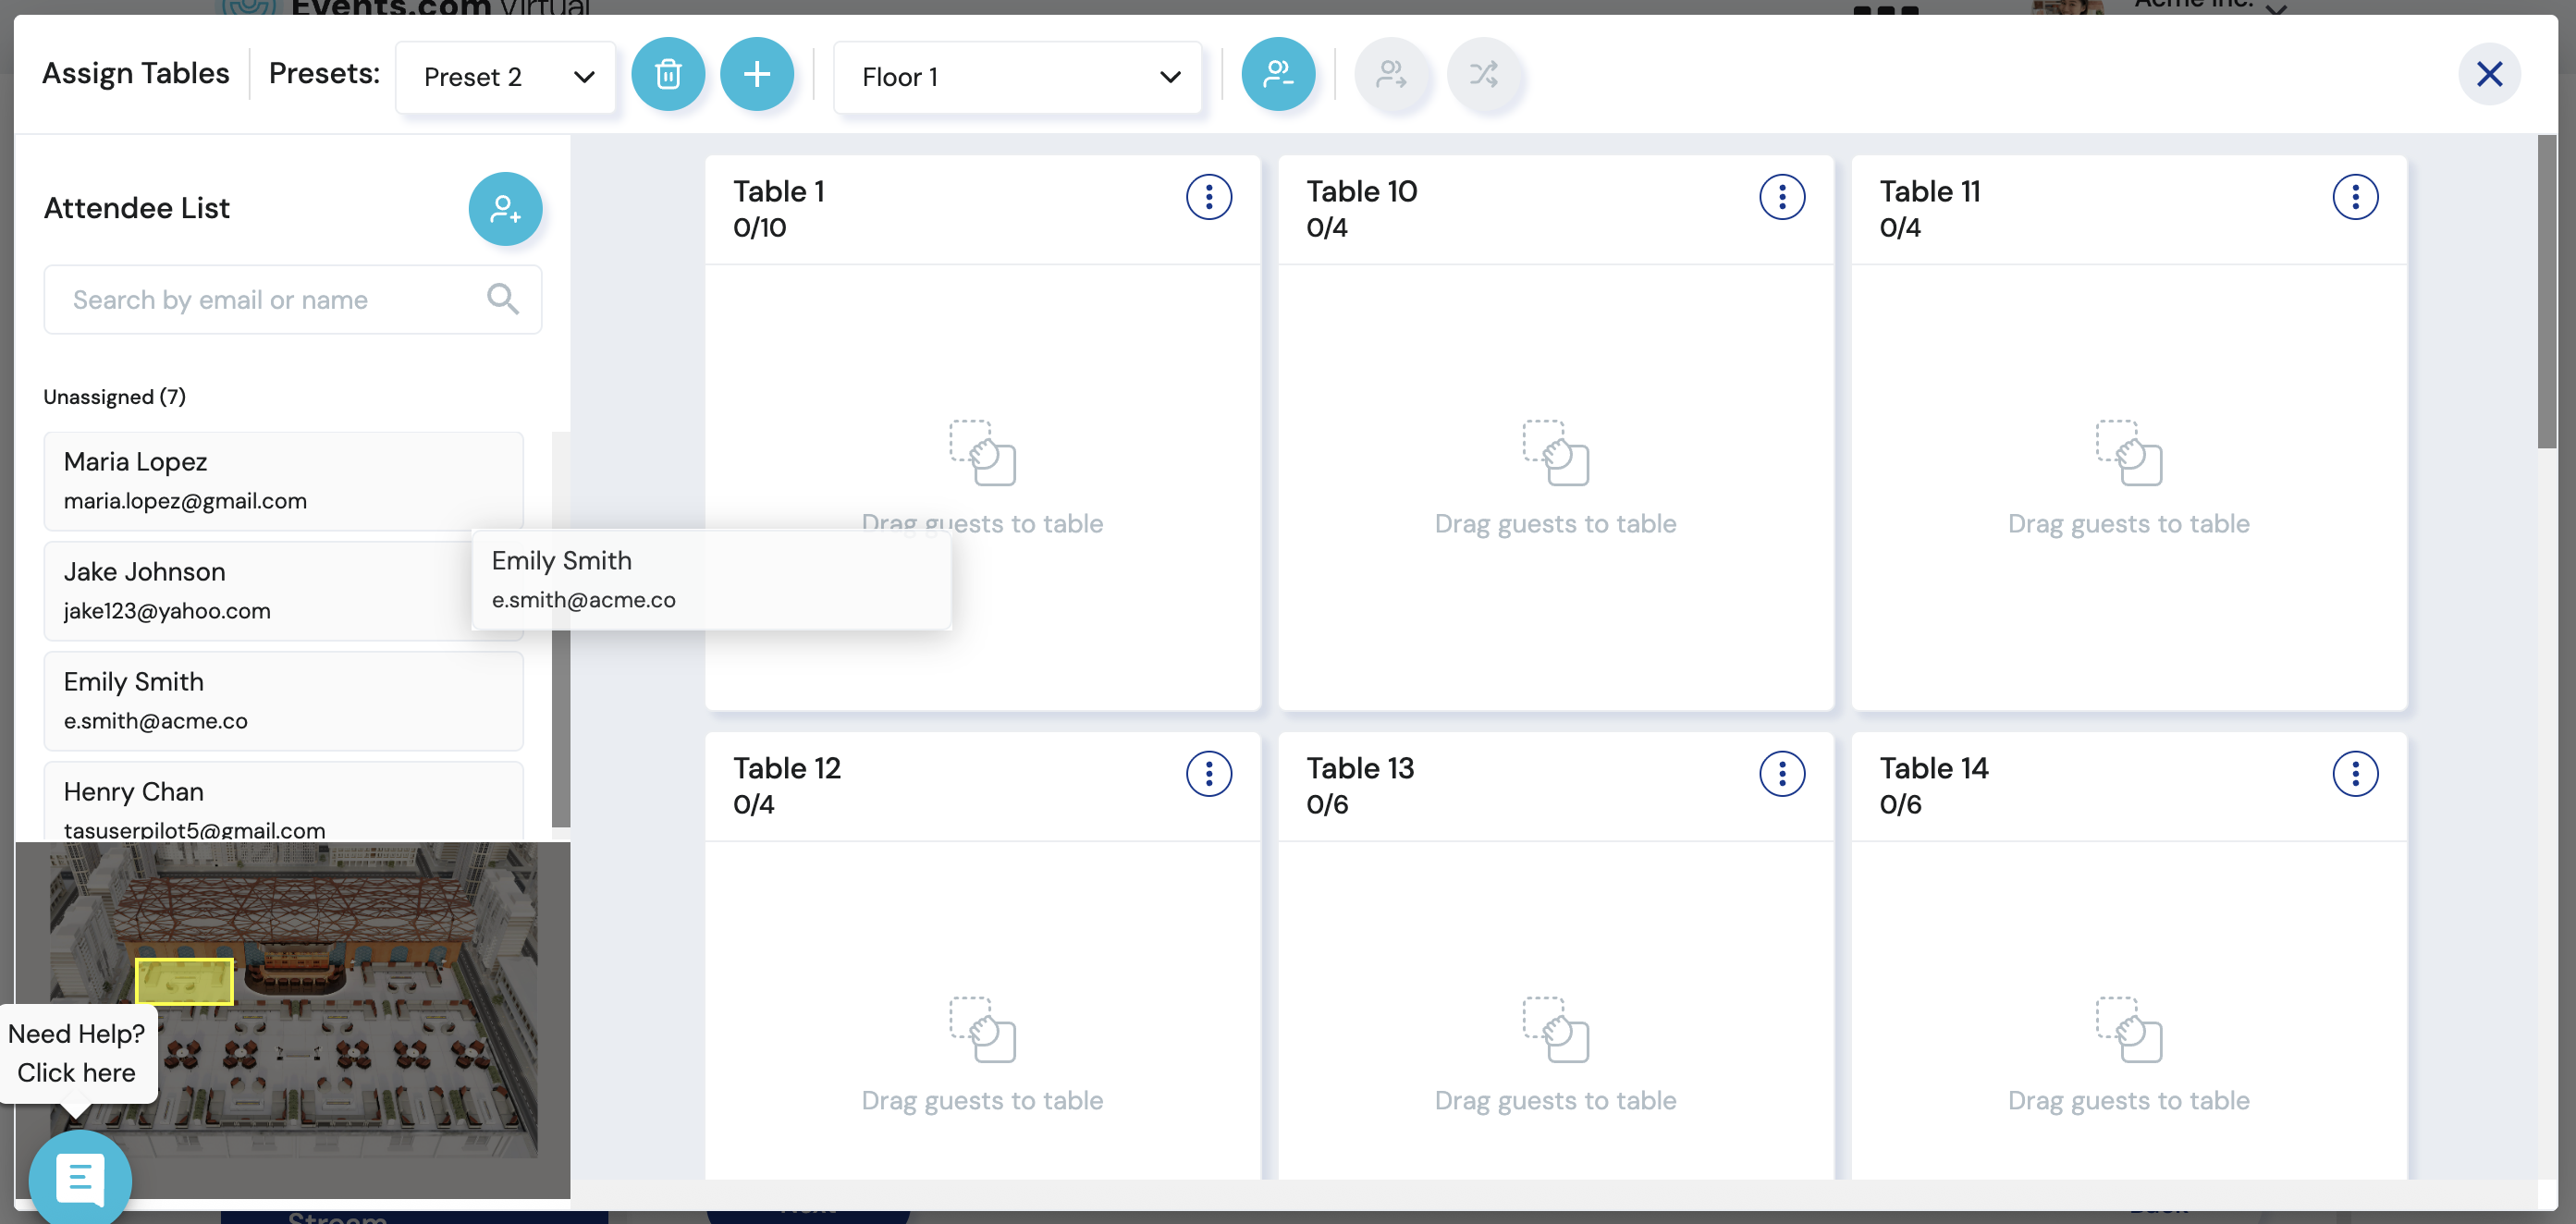Open the live chat bubble icon
The width and height of the screenshot is (2576, 1224).
point(80,1180)
